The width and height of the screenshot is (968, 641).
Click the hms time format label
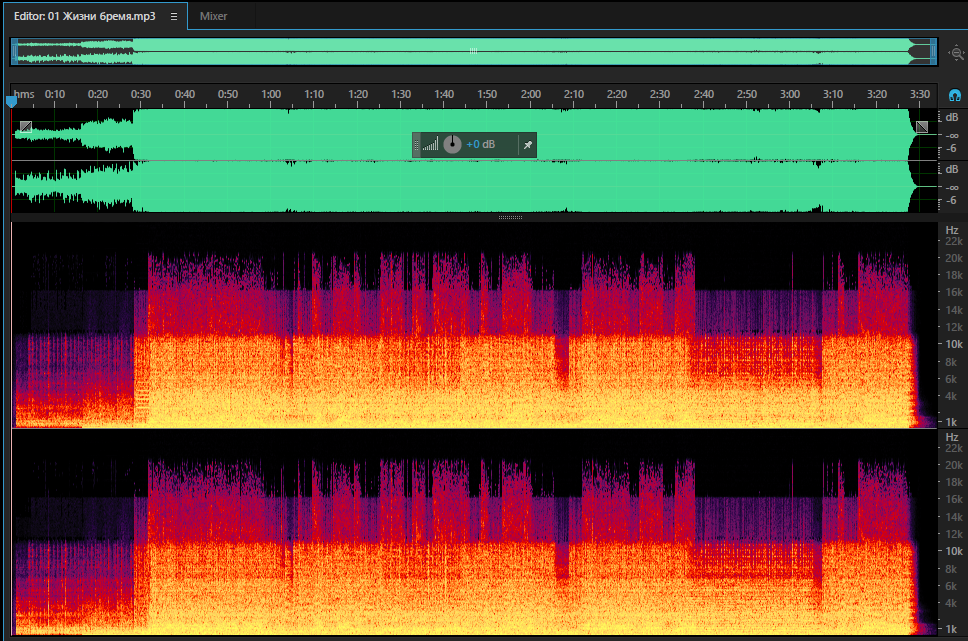point(24,94)
